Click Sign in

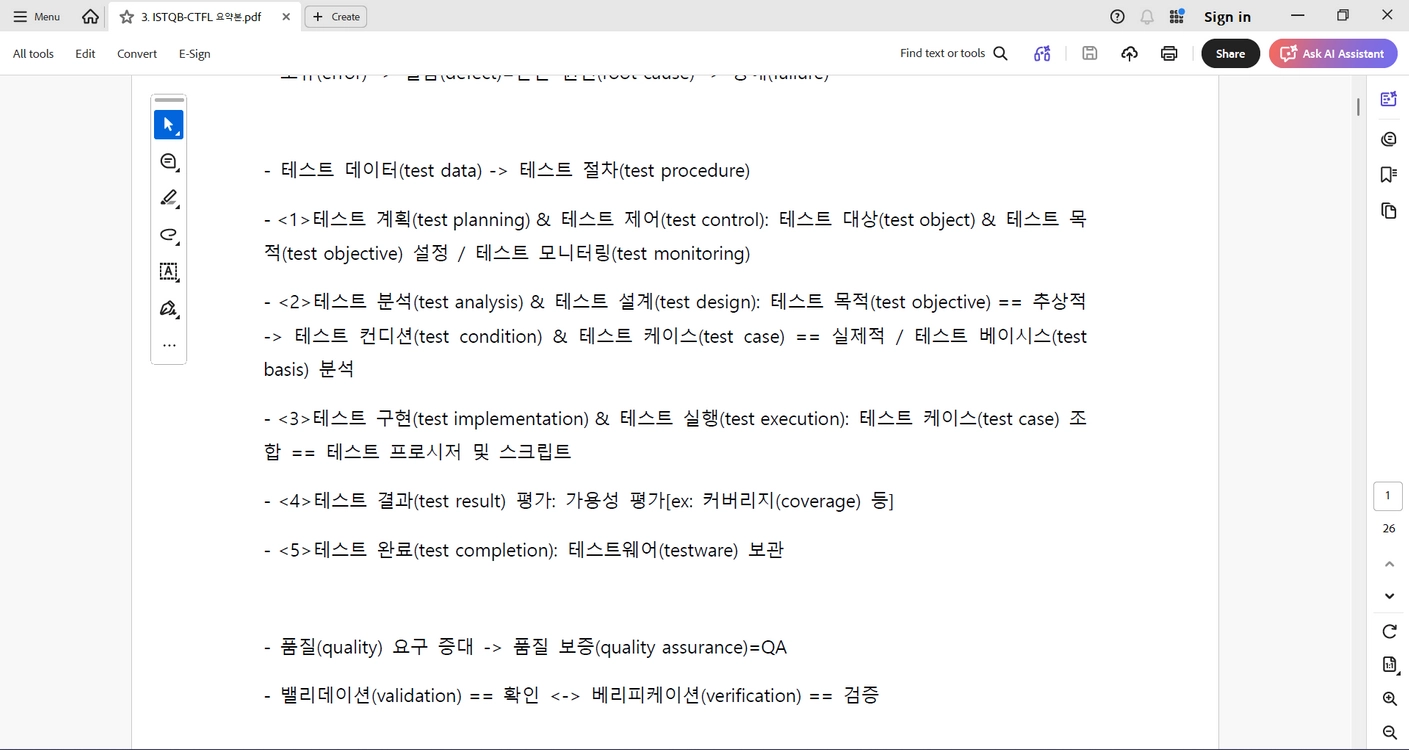coord(1227,17)
